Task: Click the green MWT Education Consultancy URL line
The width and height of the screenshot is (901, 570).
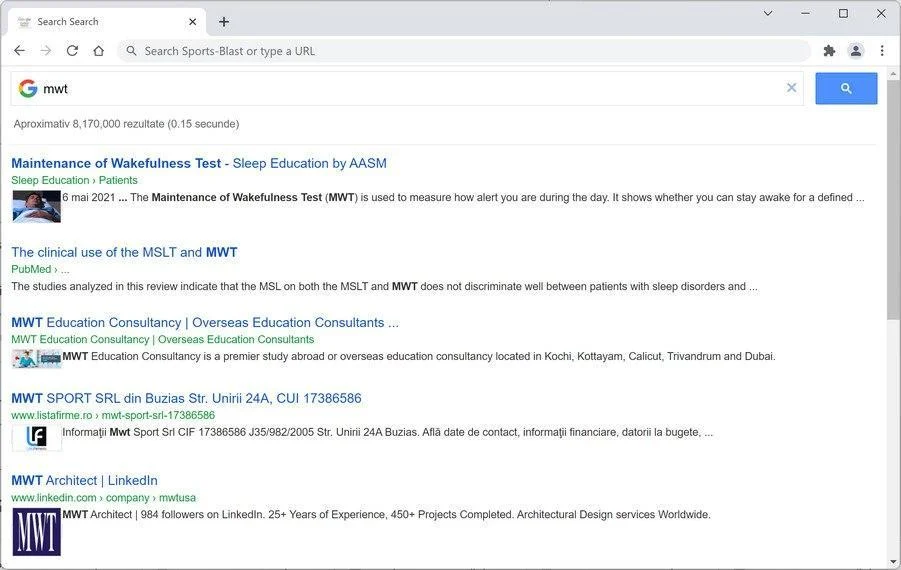Action: tap(163, 339)
